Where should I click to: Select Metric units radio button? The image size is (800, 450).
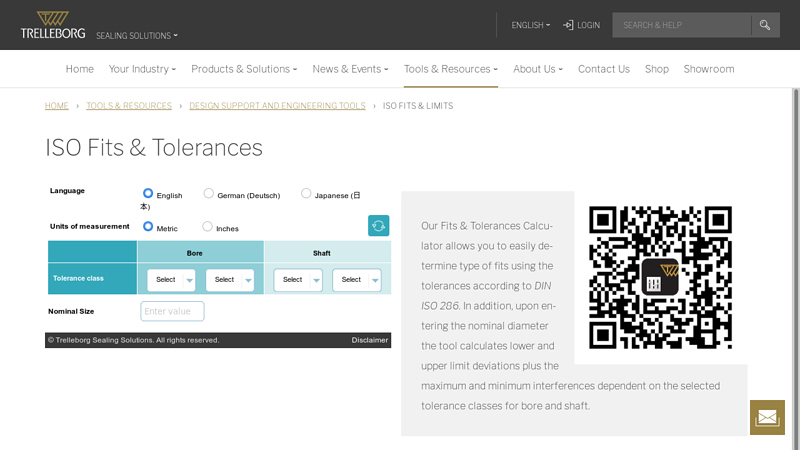click(148, 227)
